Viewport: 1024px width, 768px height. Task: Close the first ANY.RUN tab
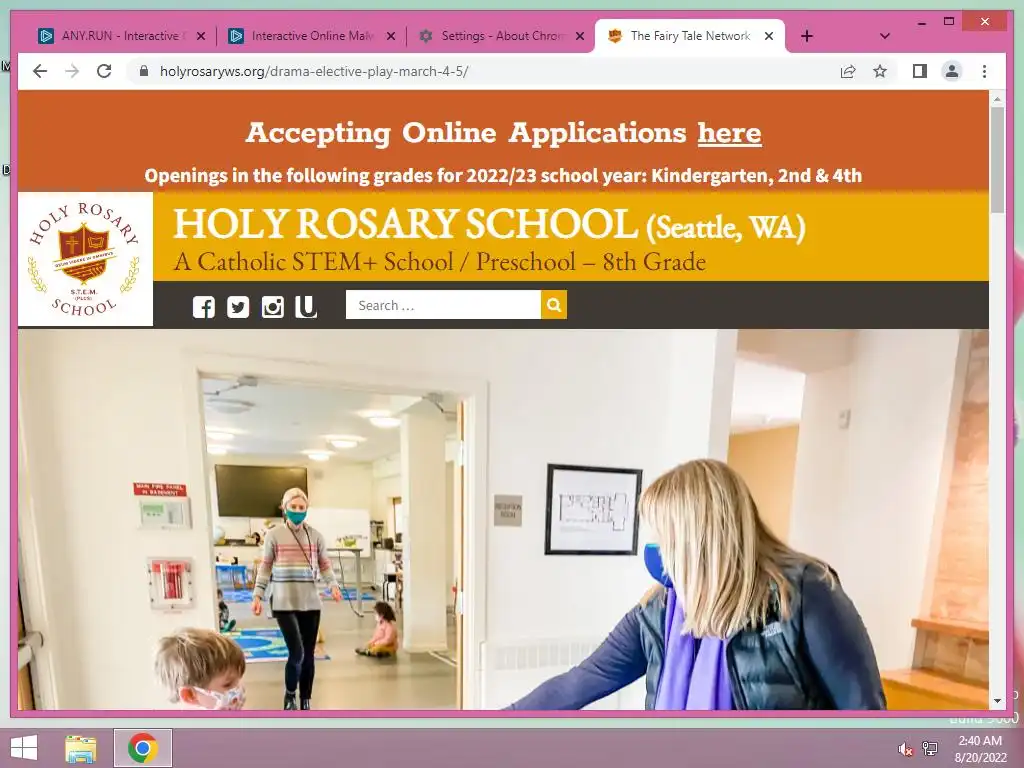(201, 36)
